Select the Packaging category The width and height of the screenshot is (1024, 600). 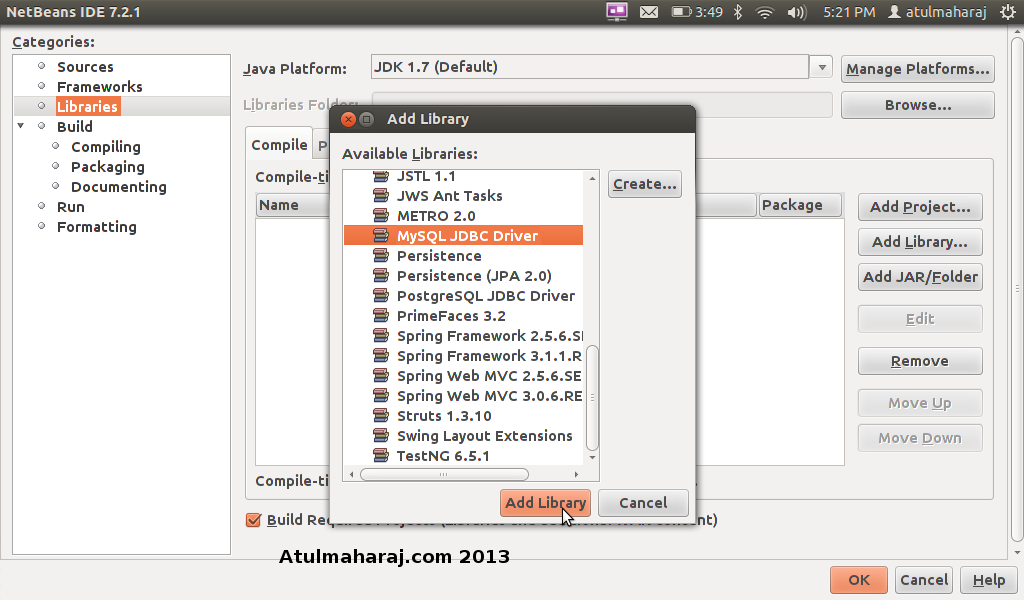coord(108,166)
